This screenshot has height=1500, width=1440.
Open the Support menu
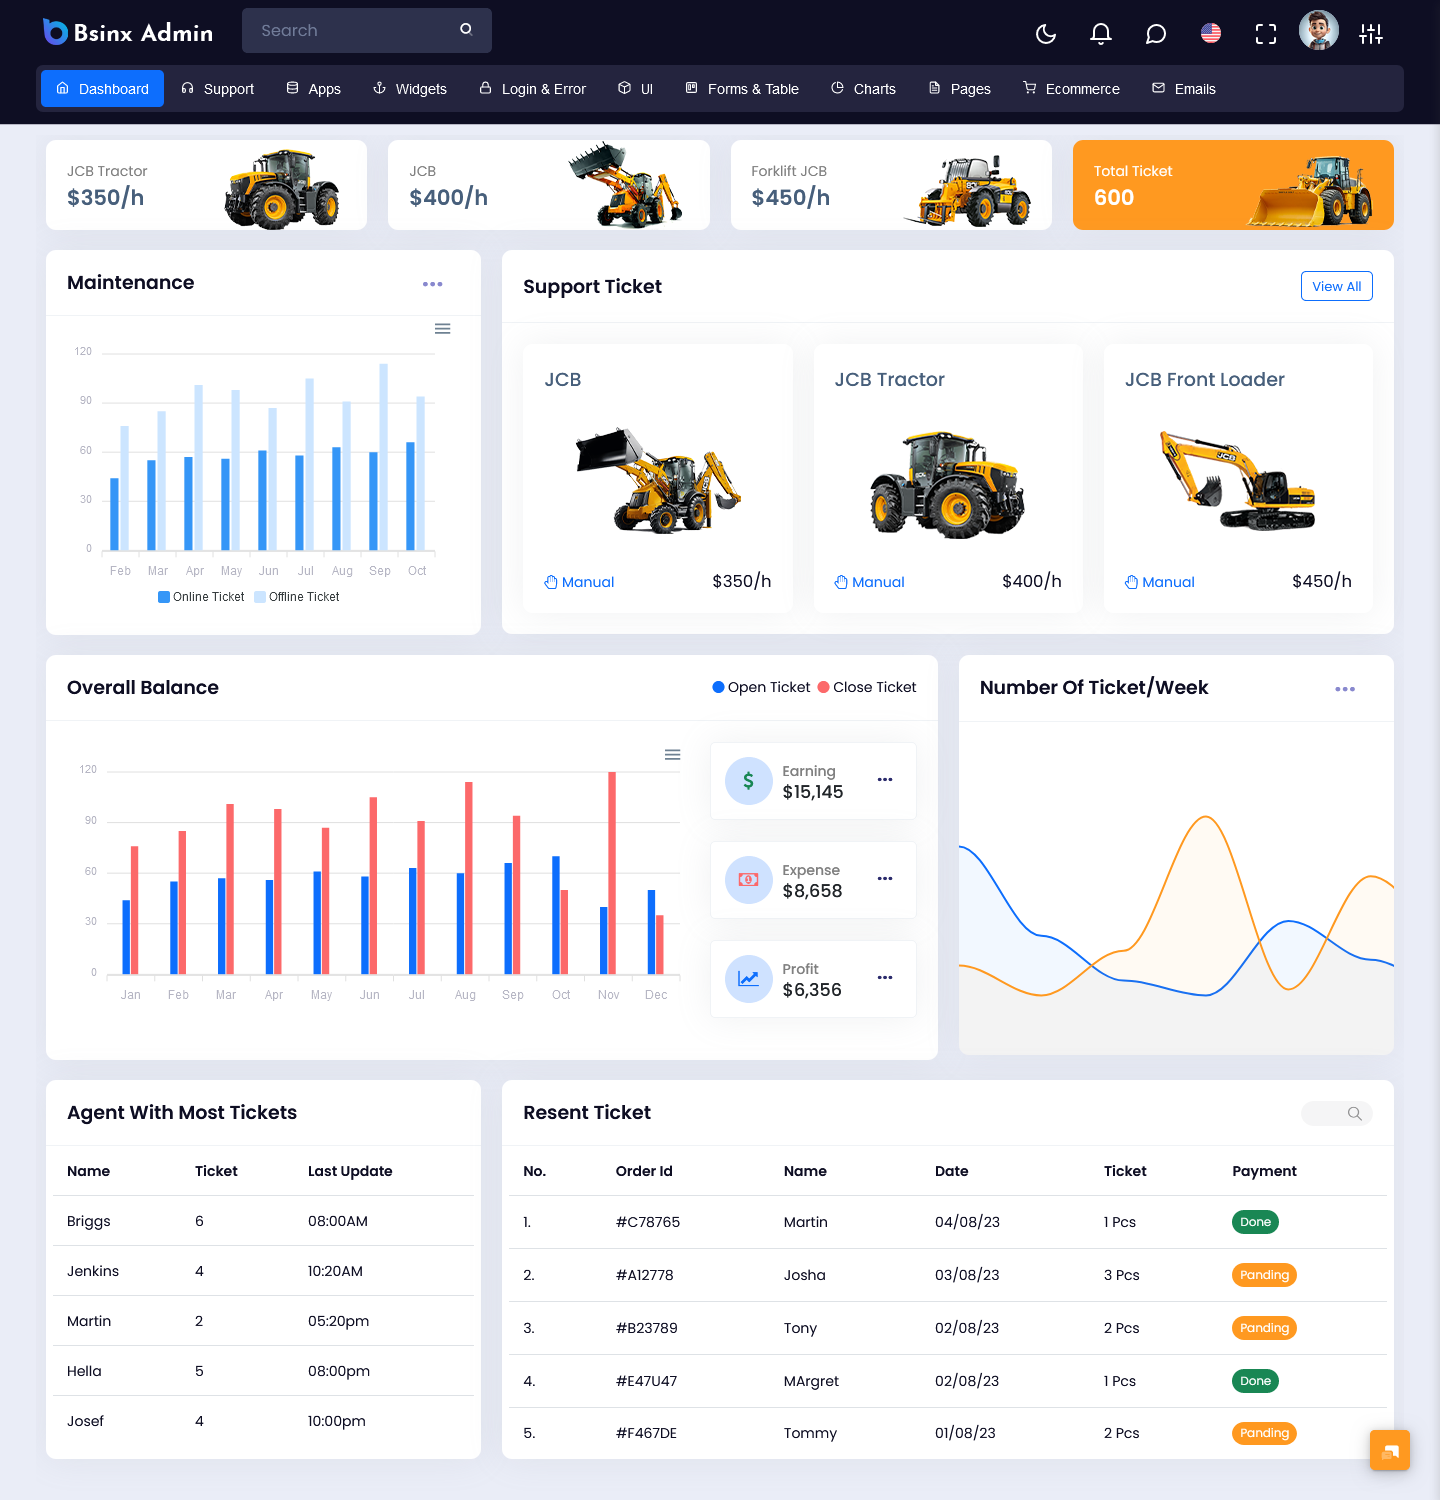click(x=217, y=89)
